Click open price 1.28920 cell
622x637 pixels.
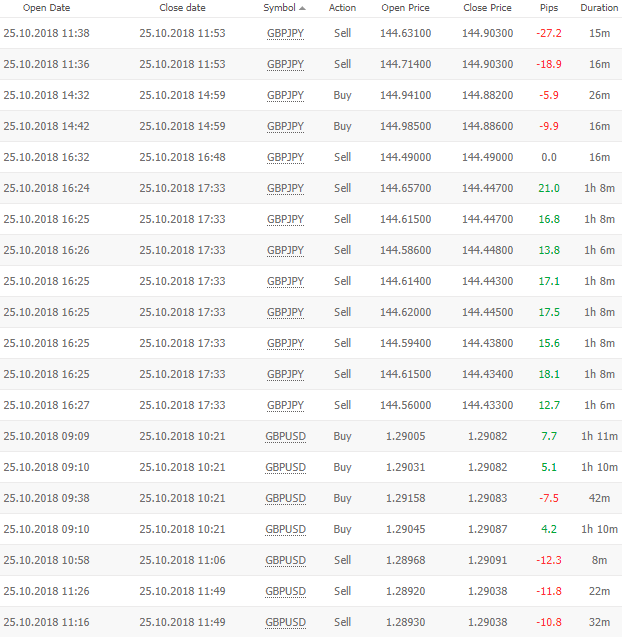coord(405,591)
